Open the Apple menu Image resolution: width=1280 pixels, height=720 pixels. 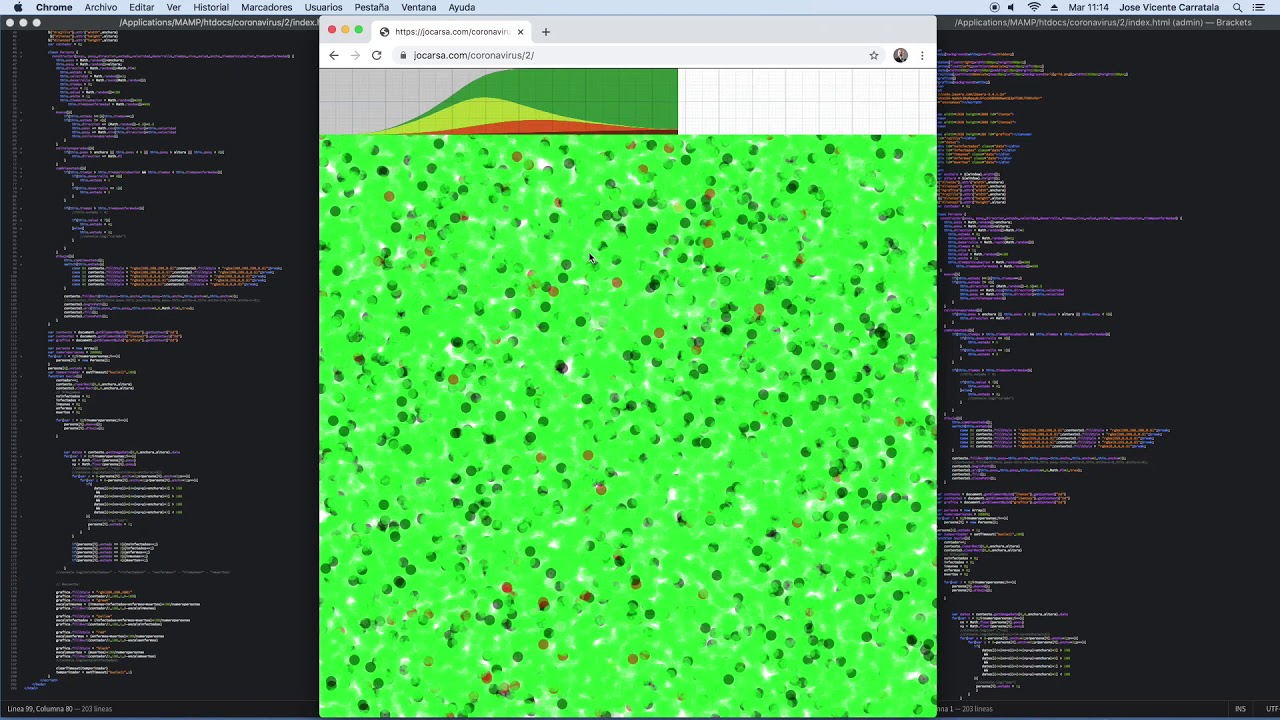[18, 7]
